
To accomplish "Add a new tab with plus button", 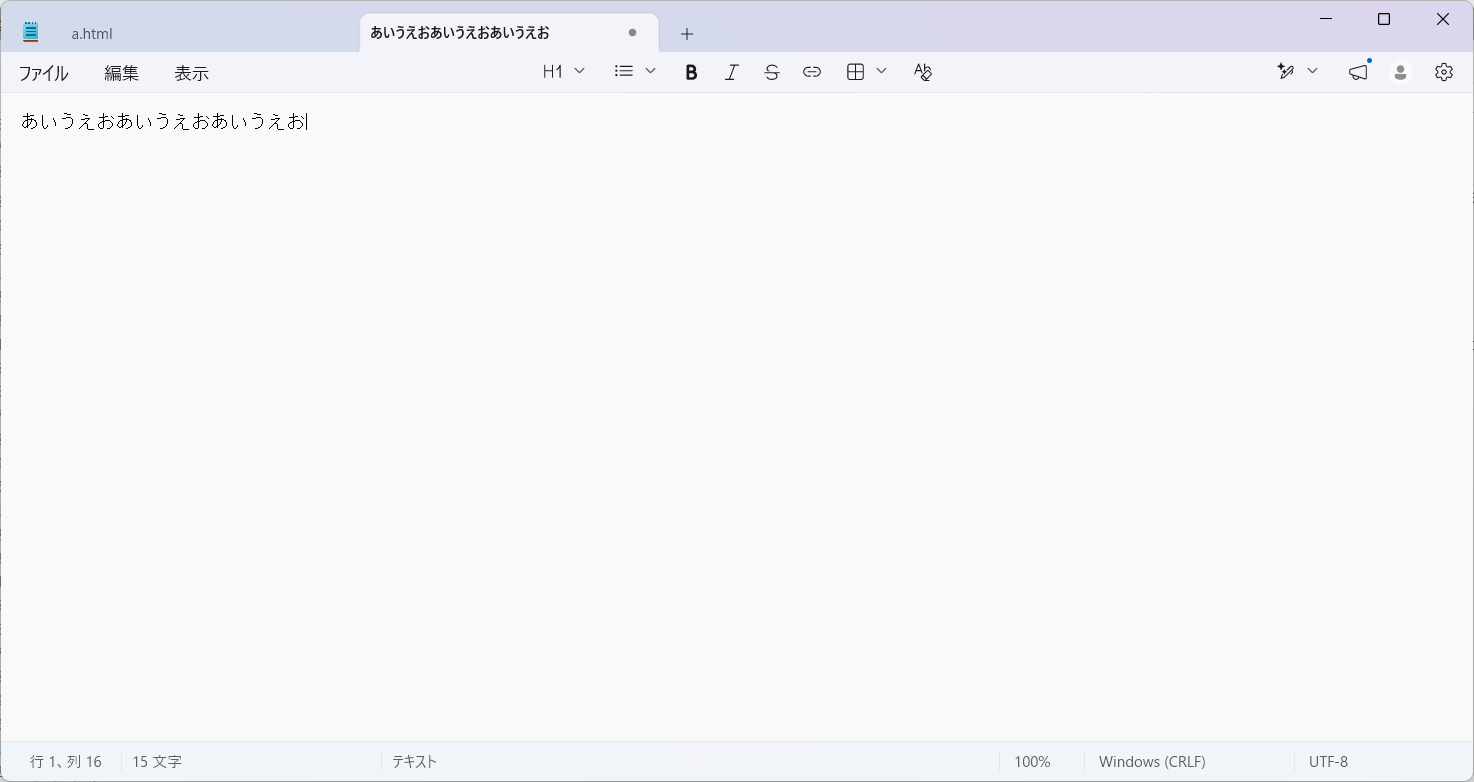I will 687,34.
